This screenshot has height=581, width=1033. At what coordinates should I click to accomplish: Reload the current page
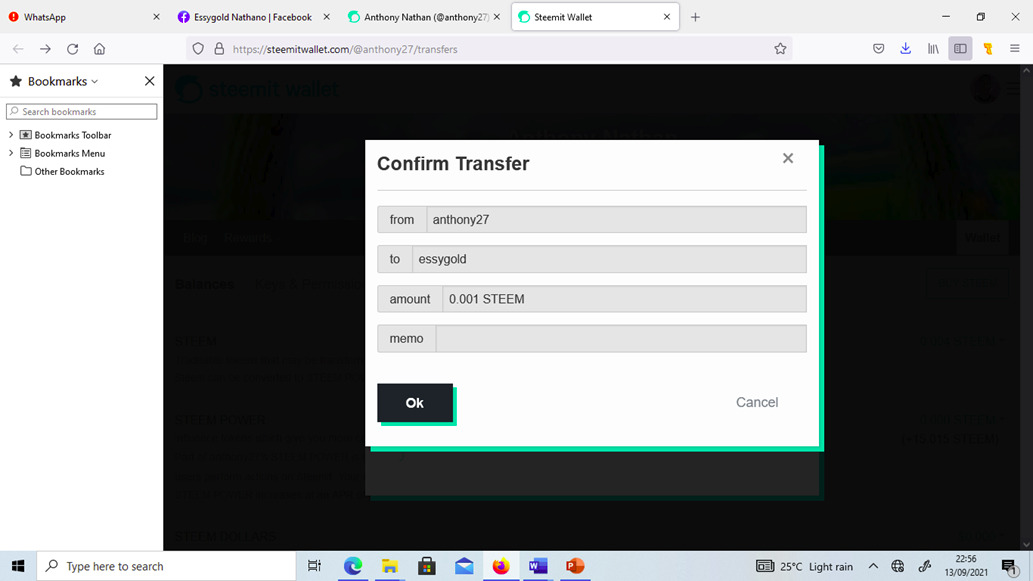pos(72,49)
